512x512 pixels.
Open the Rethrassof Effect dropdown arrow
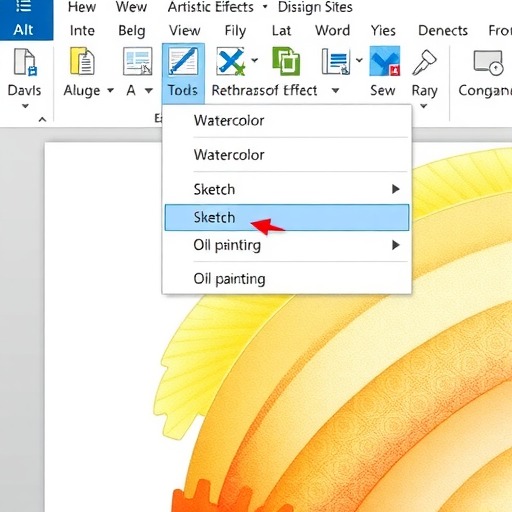point(336,90)
